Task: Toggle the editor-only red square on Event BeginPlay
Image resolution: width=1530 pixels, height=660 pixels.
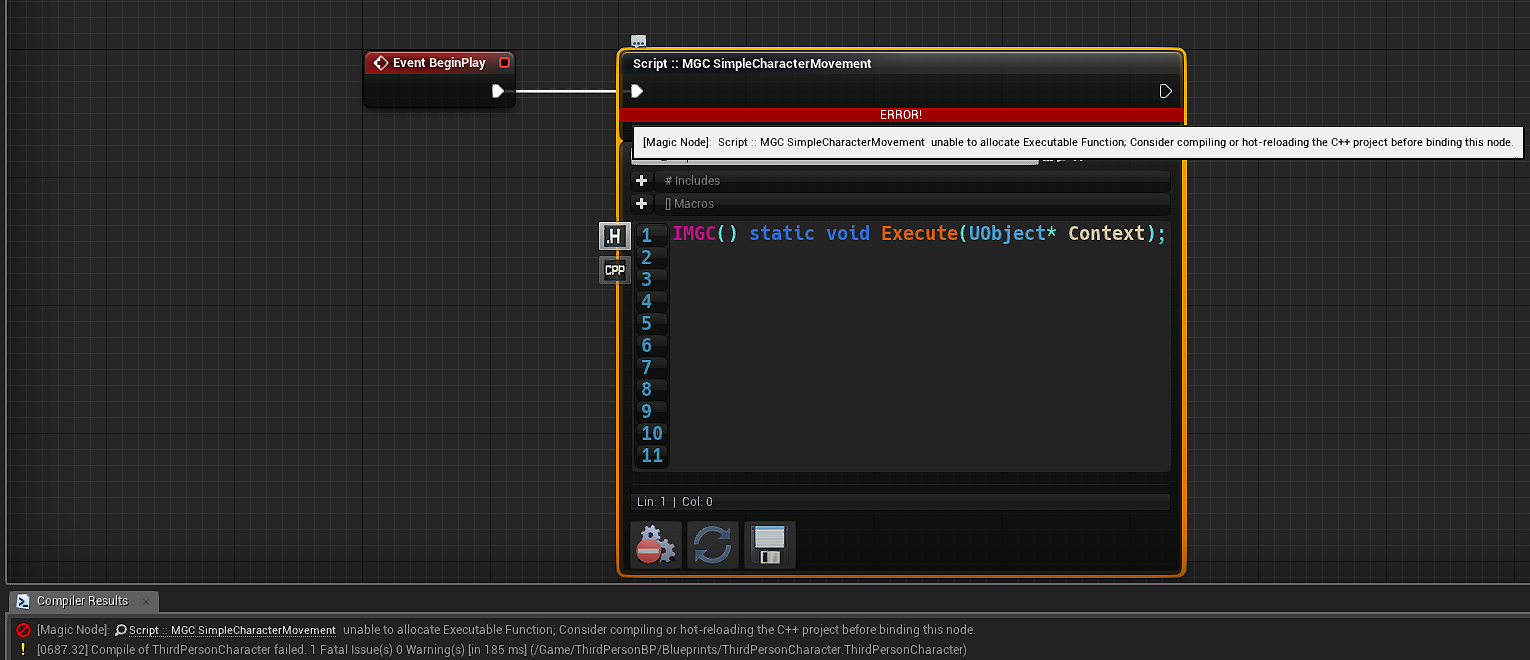Action: (504, 62)
